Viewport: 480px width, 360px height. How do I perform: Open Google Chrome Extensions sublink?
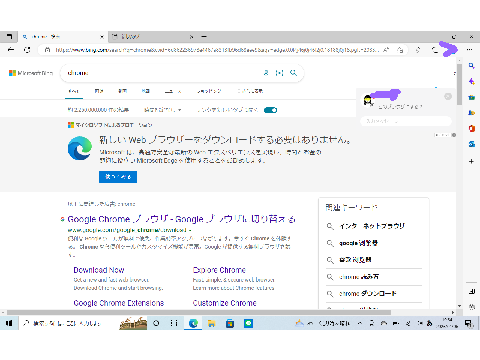119,303
